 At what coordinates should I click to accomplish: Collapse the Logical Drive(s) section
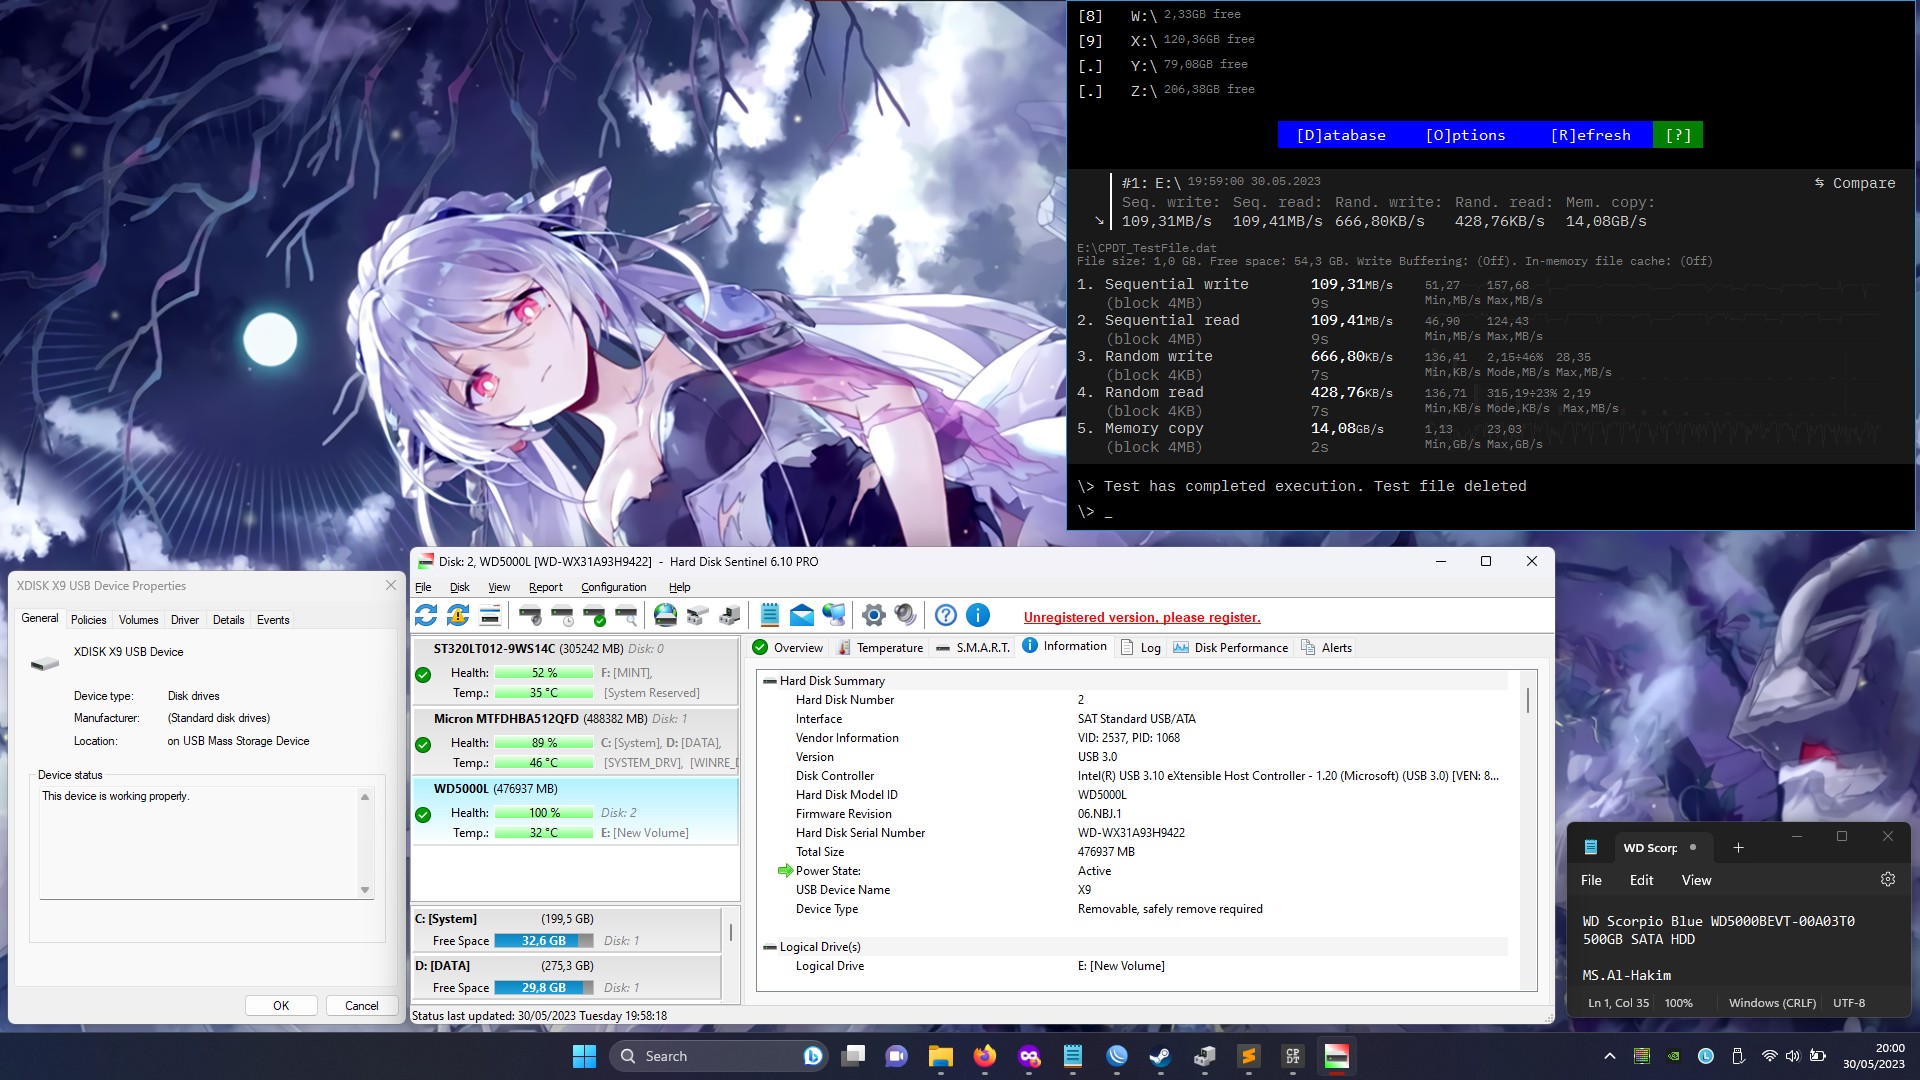coord(770,947)
